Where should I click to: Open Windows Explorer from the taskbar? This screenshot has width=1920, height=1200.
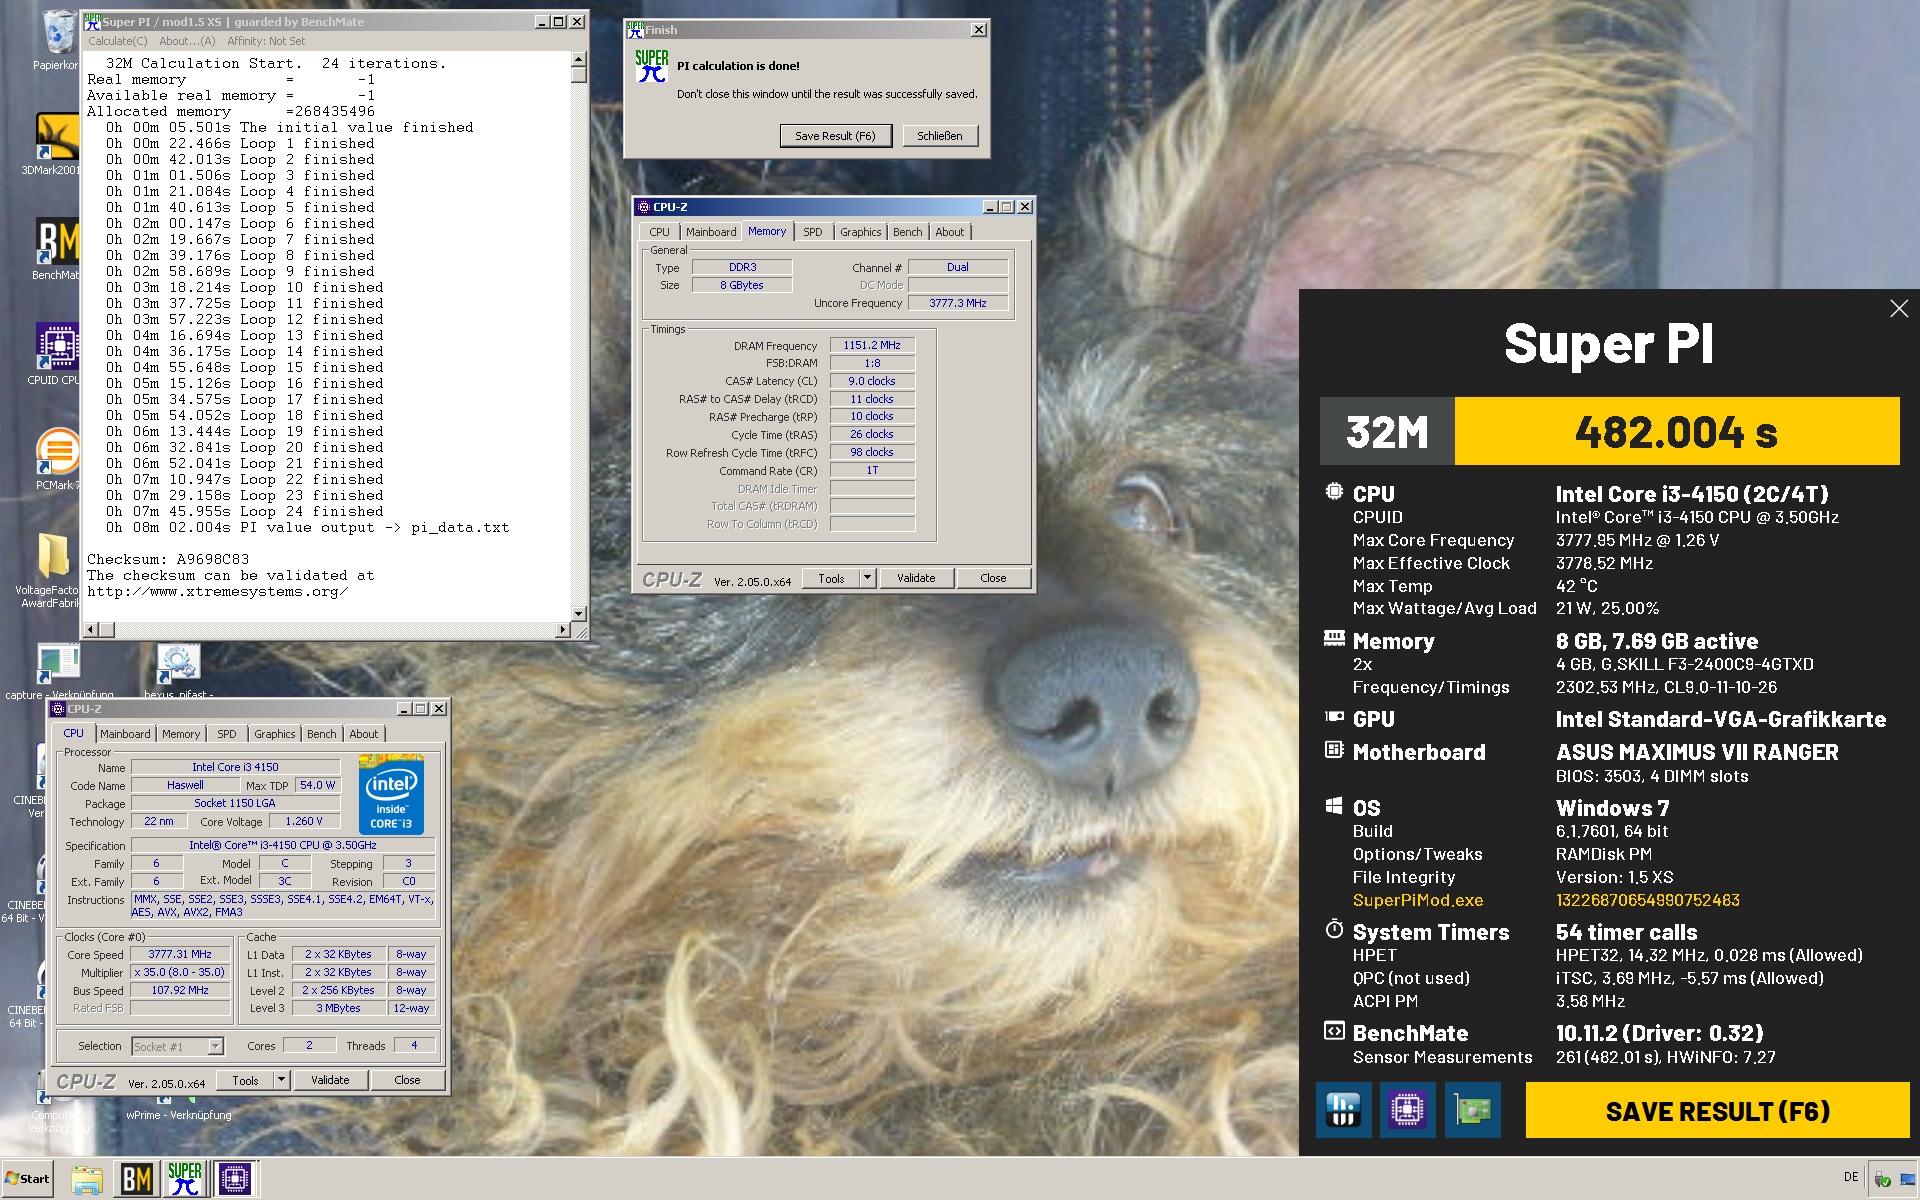pyautogui.click(x=87, y=1180)
